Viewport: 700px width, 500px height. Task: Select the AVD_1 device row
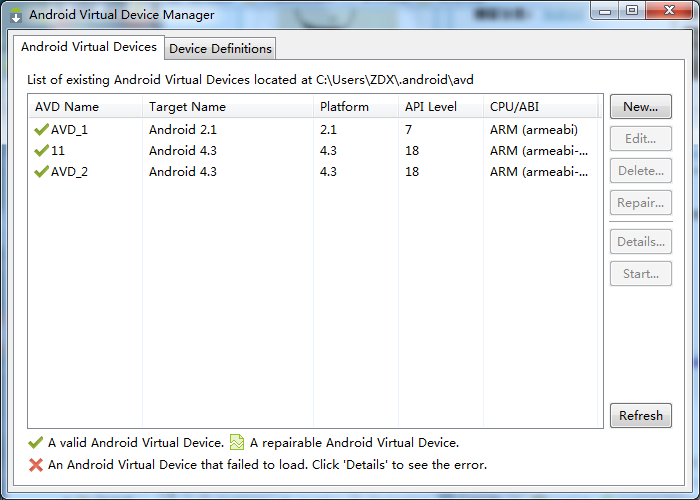(x=313, y=130)
